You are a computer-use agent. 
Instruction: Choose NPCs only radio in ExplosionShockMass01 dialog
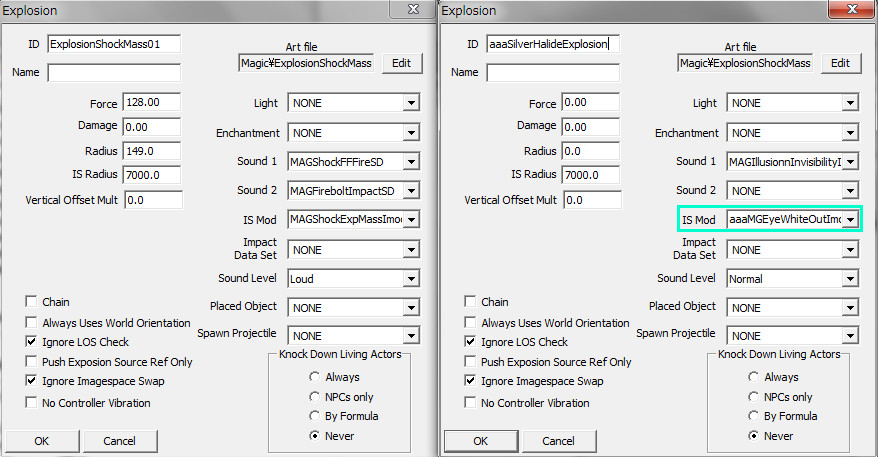(x=315, y=397)
